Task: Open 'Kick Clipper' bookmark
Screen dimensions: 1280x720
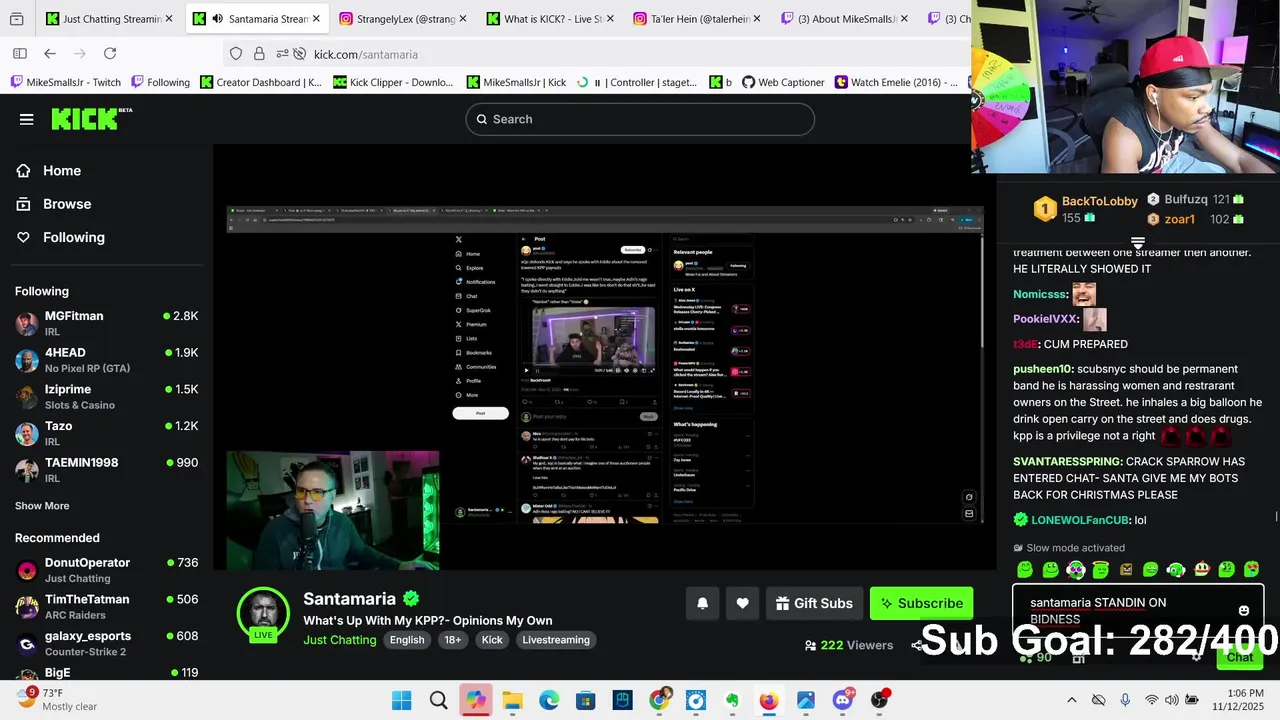Action: 393,82
